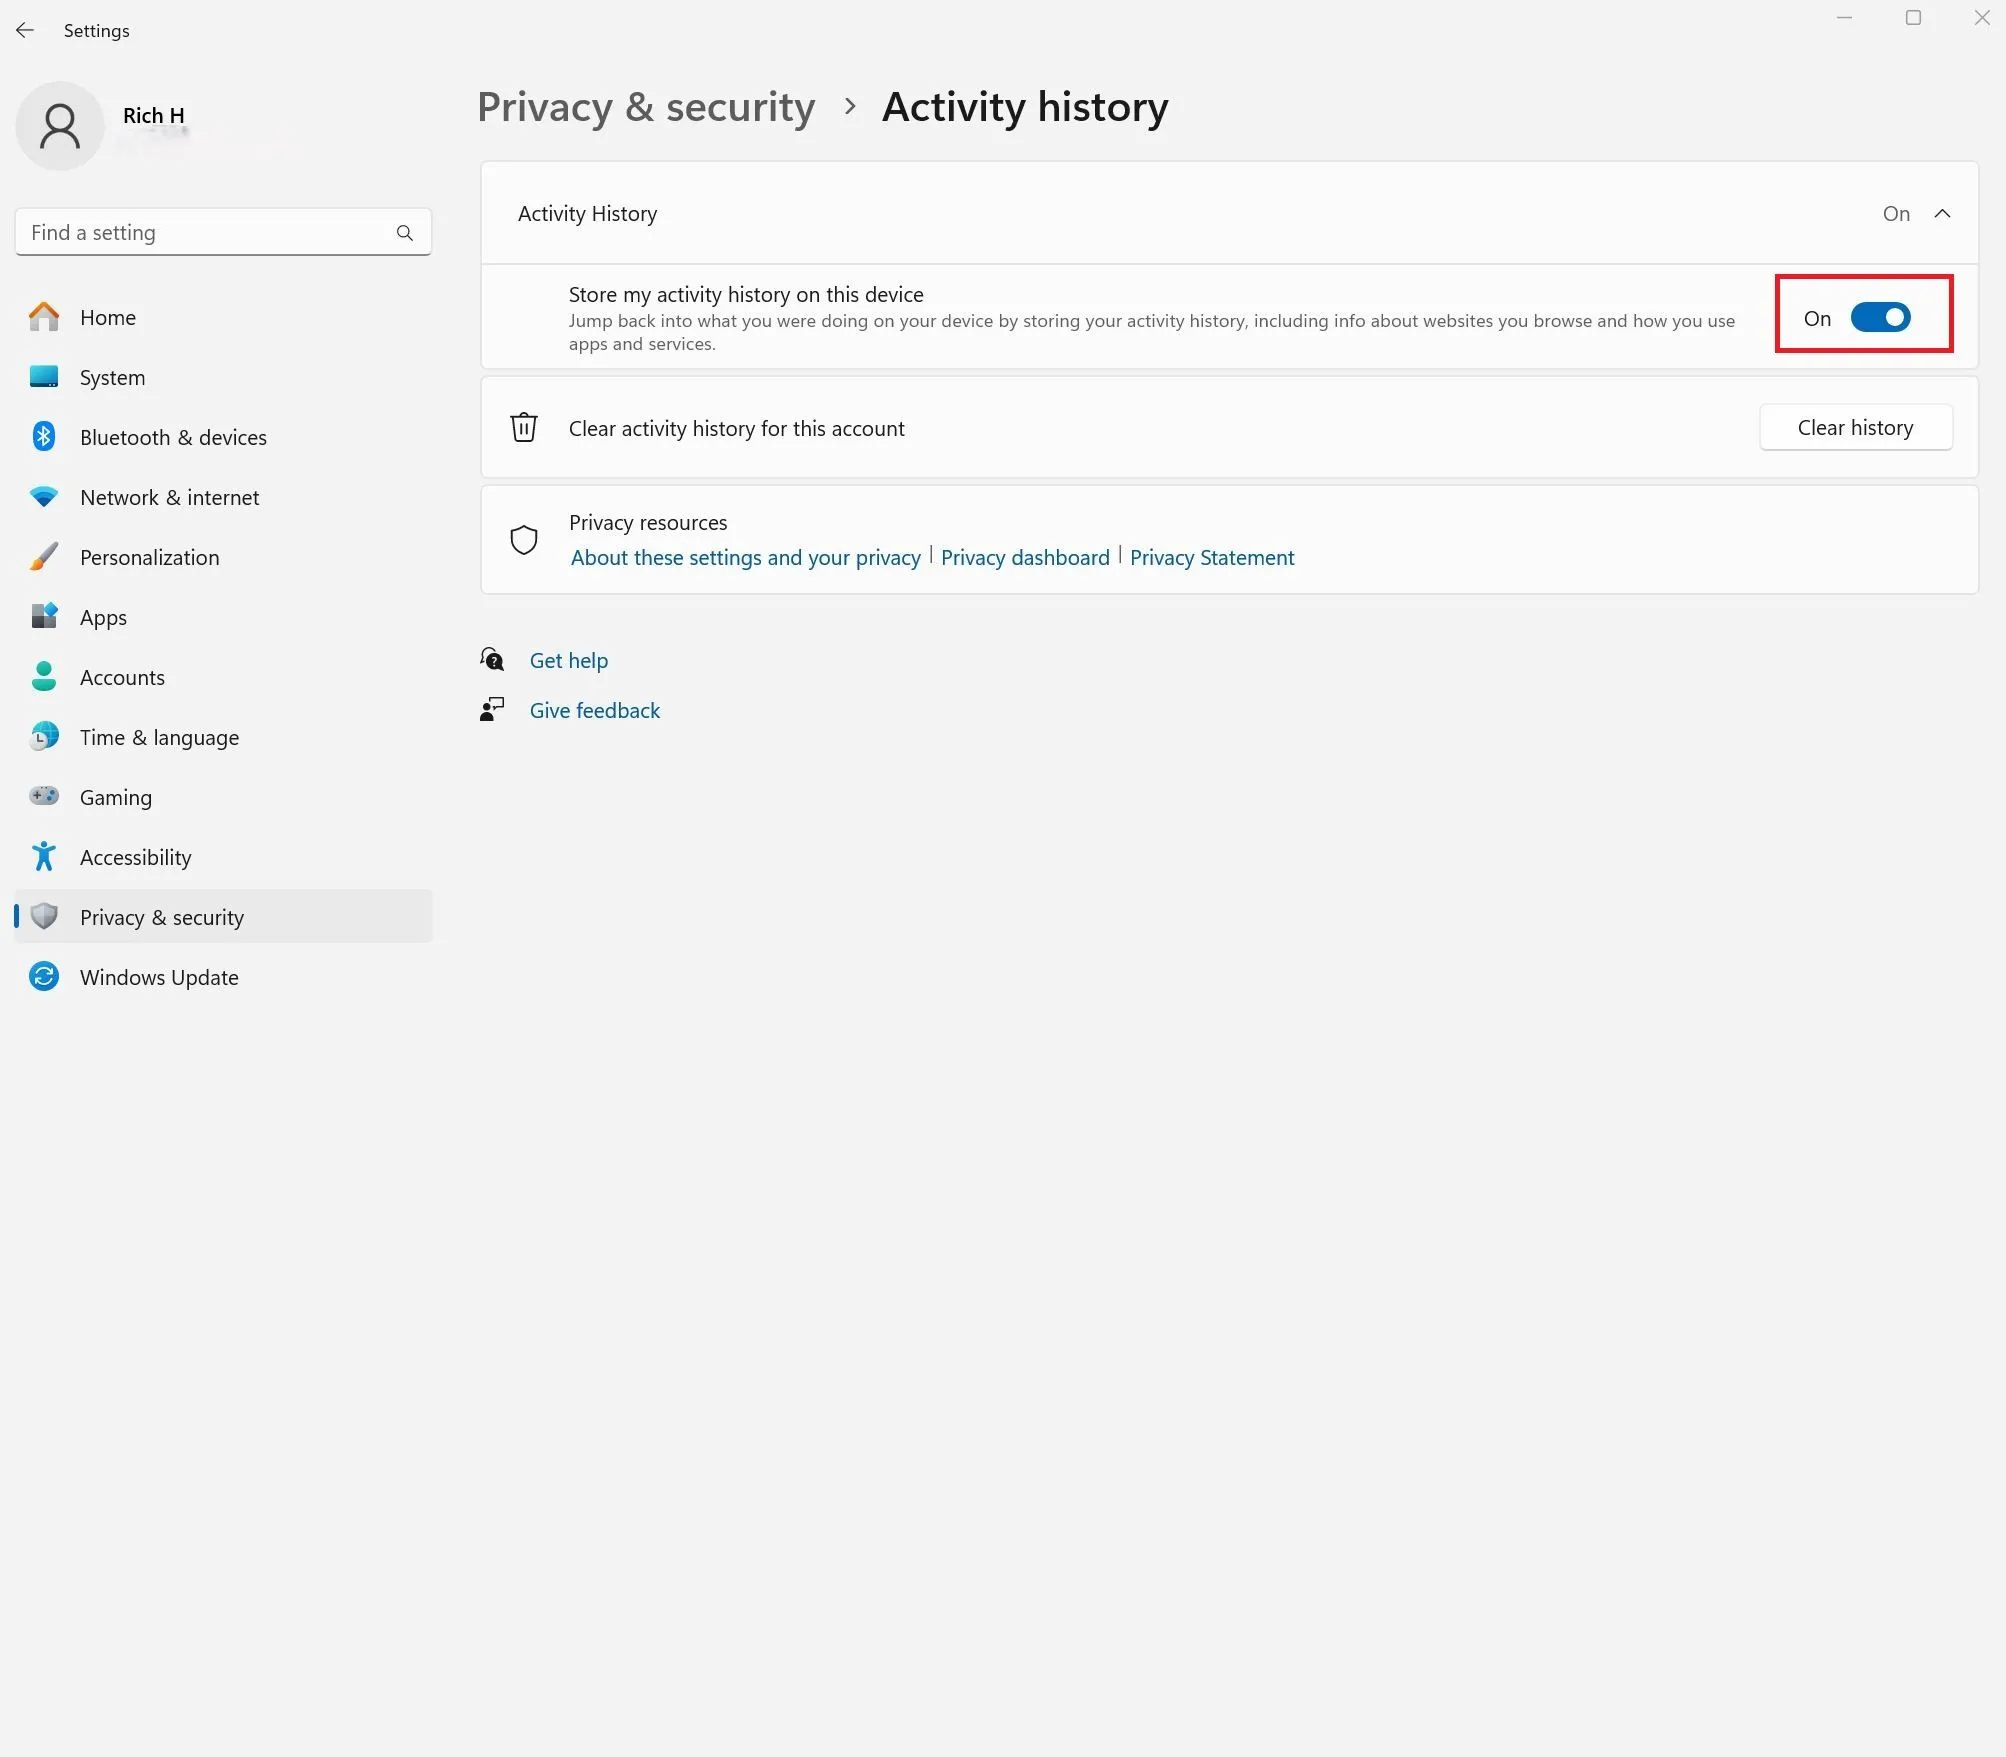Image resolution: width=2006 pixels, height=1757 pixels.
Task: Click the user profile avatar
Action: coord(60,126)
